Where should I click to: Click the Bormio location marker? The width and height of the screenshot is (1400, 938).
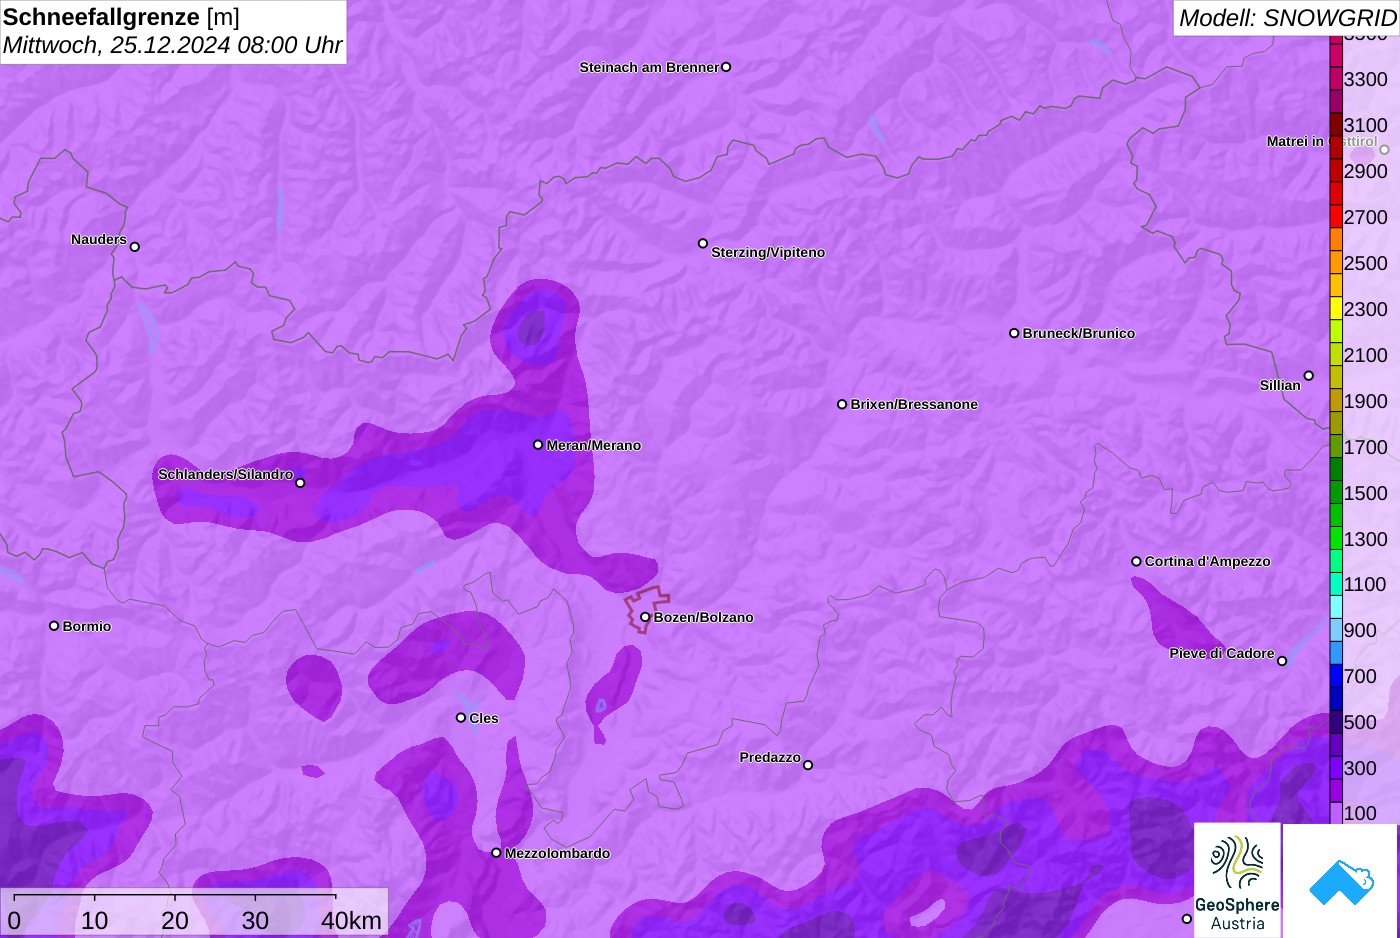point(54,626)
